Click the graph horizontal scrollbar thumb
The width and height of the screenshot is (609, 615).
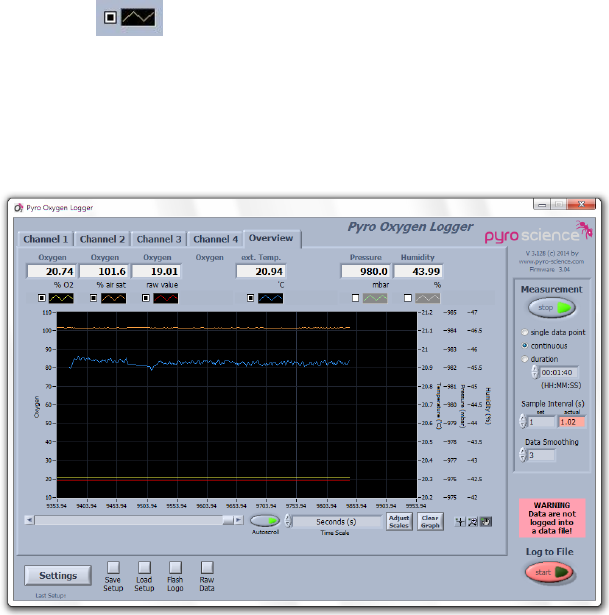point(228,520)
